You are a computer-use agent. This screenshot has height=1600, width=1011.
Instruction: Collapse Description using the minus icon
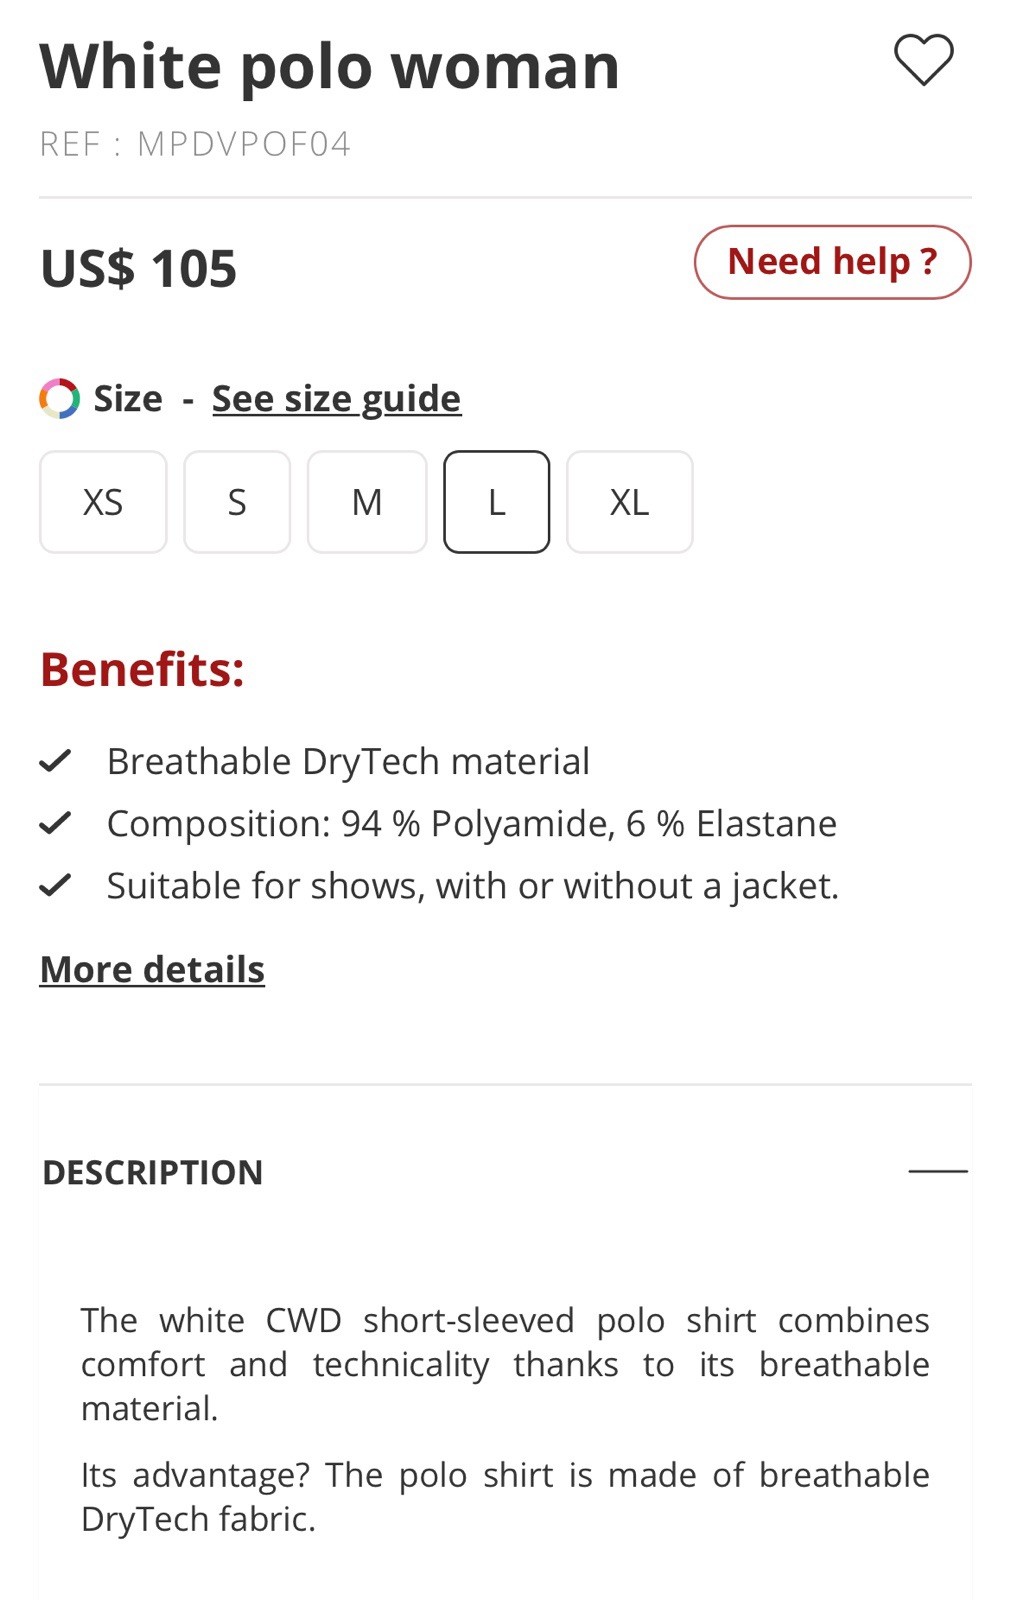[x=937, y=1171]
